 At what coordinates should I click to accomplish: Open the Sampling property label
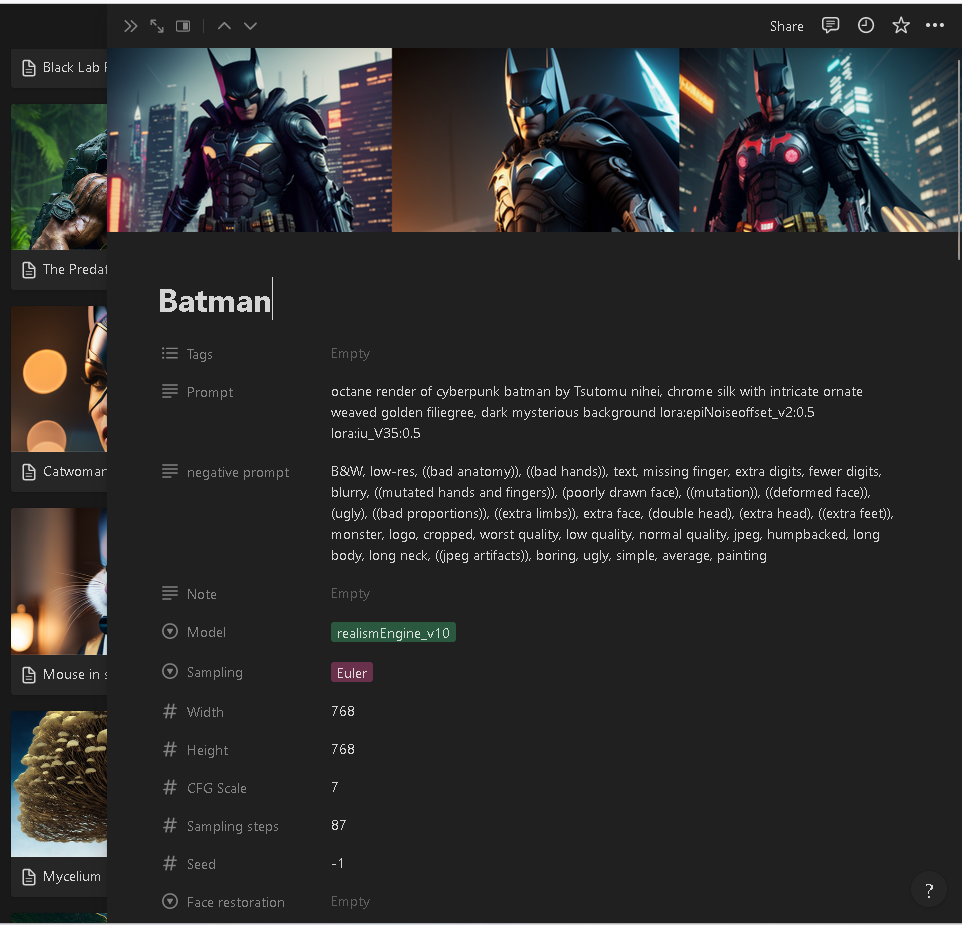pyautogui.click(x=215, y=672)
